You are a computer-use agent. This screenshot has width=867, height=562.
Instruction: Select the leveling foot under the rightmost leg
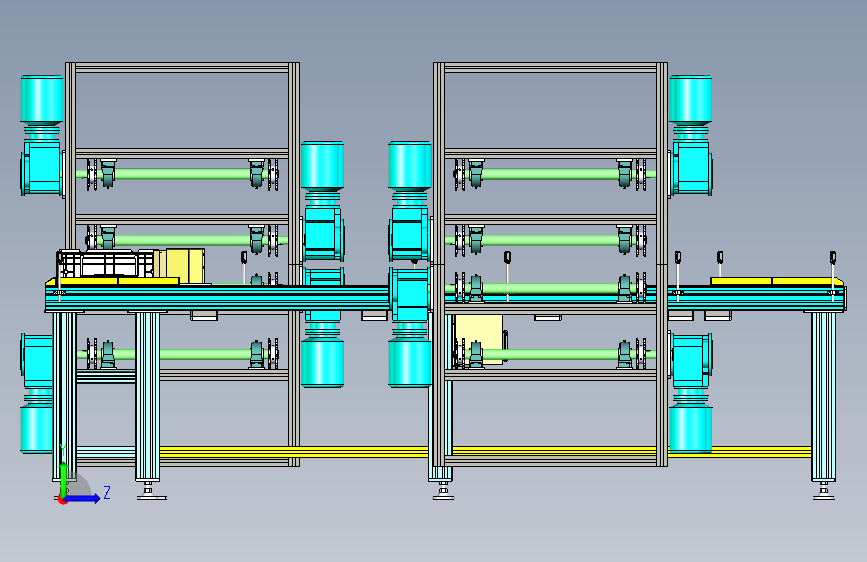click(x=823, y=491)
